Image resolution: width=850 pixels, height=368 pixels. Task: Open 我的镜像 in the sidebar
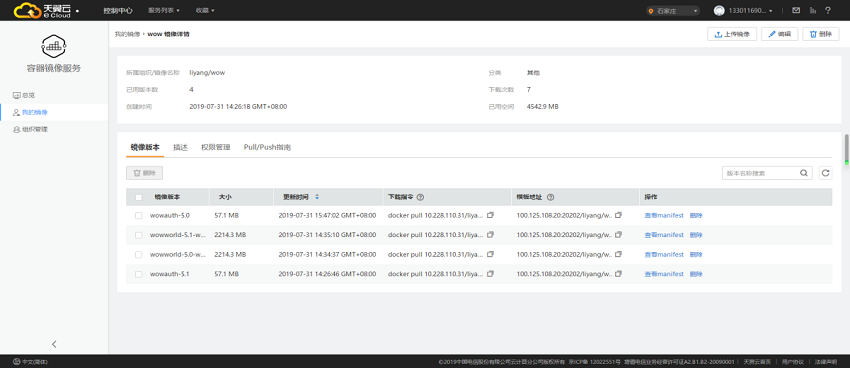coord(30,113)
